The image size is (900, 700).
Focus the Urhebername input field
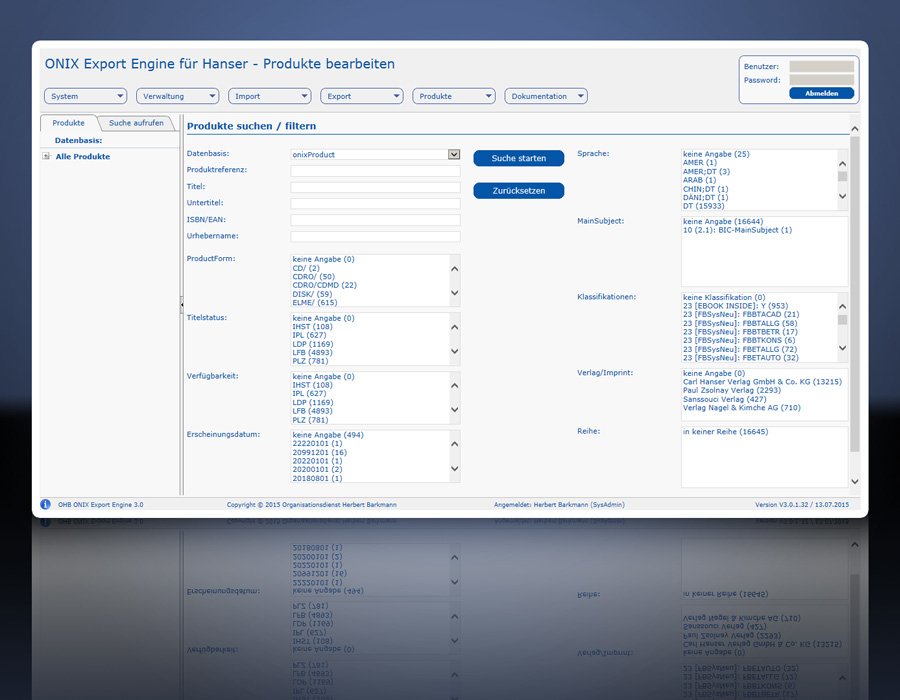click(375, 236)
